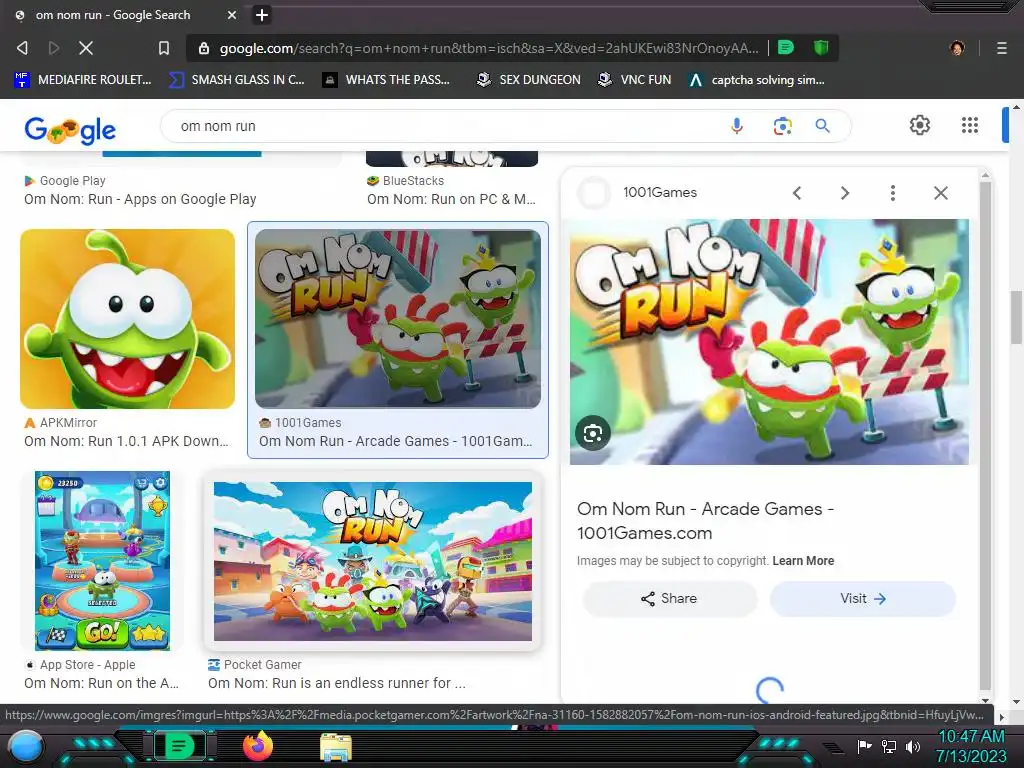This screenshot has height=768, width=1024.
Task: Click Om Nom: Run 1.0.1 APK Down... caption
Action: coord(126,441)
